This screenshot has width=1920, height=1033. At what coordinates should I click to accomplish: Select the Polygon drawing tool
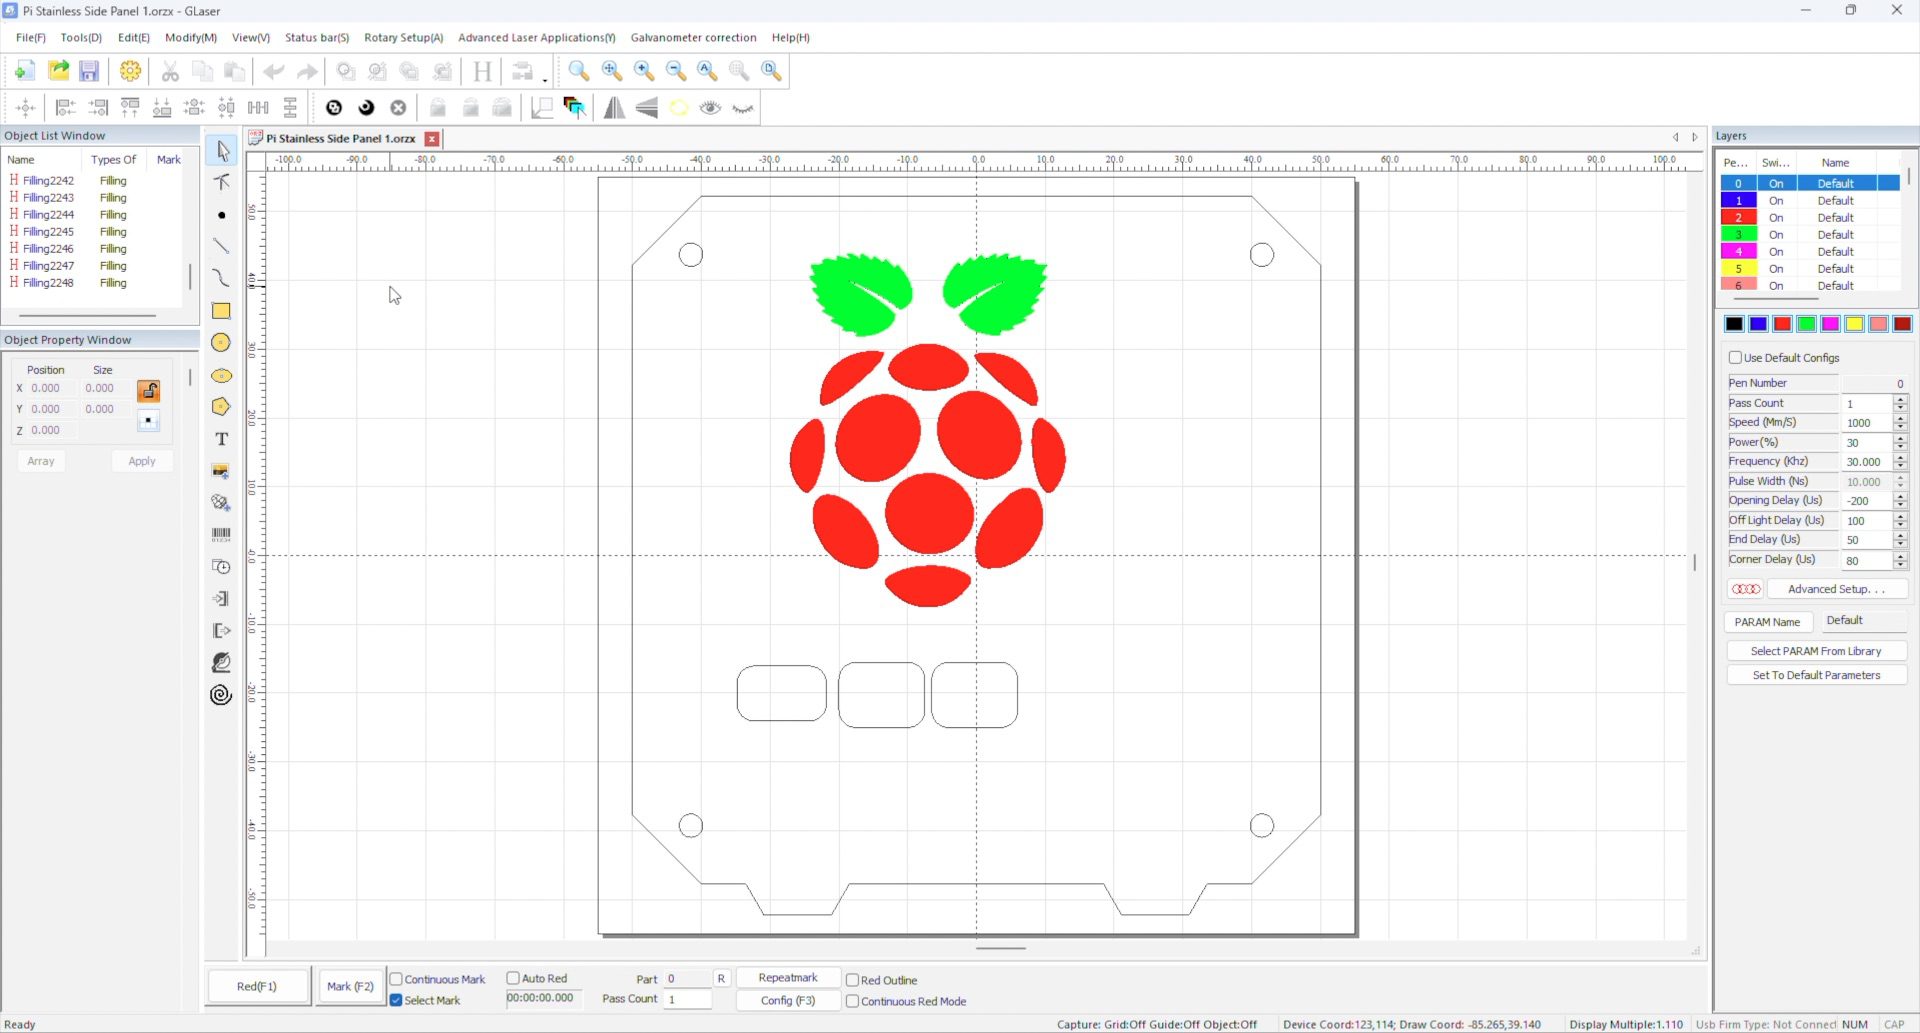tap(221, 407)
